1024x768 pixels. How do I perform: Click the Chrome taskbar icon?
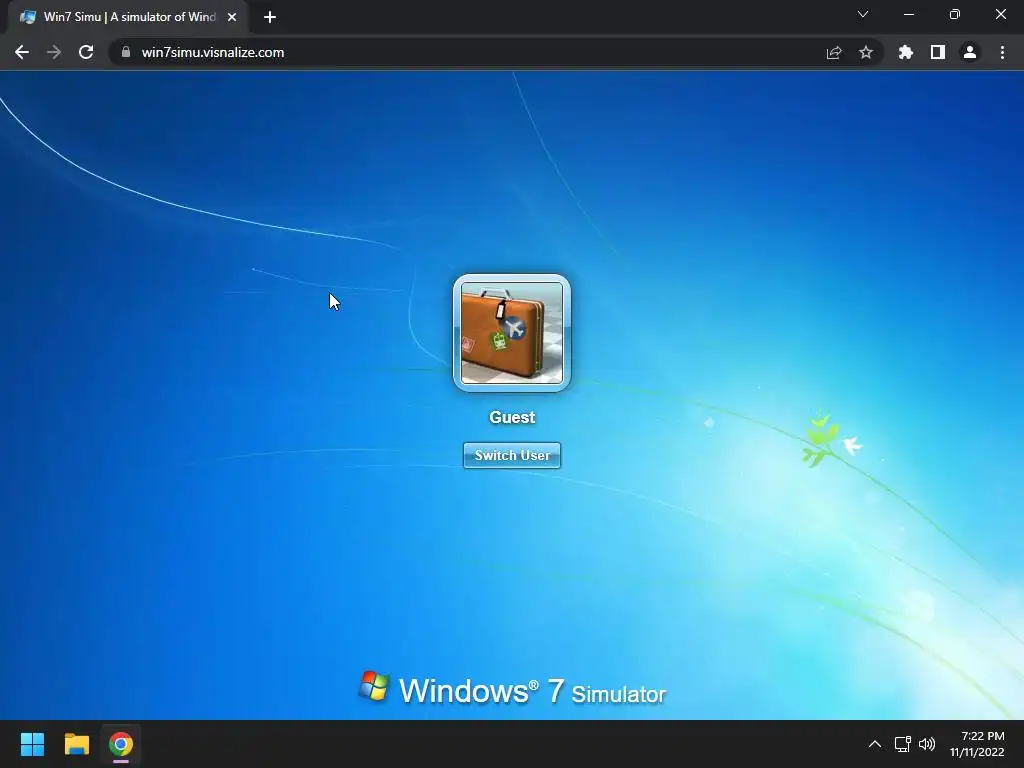click(121, 744)
